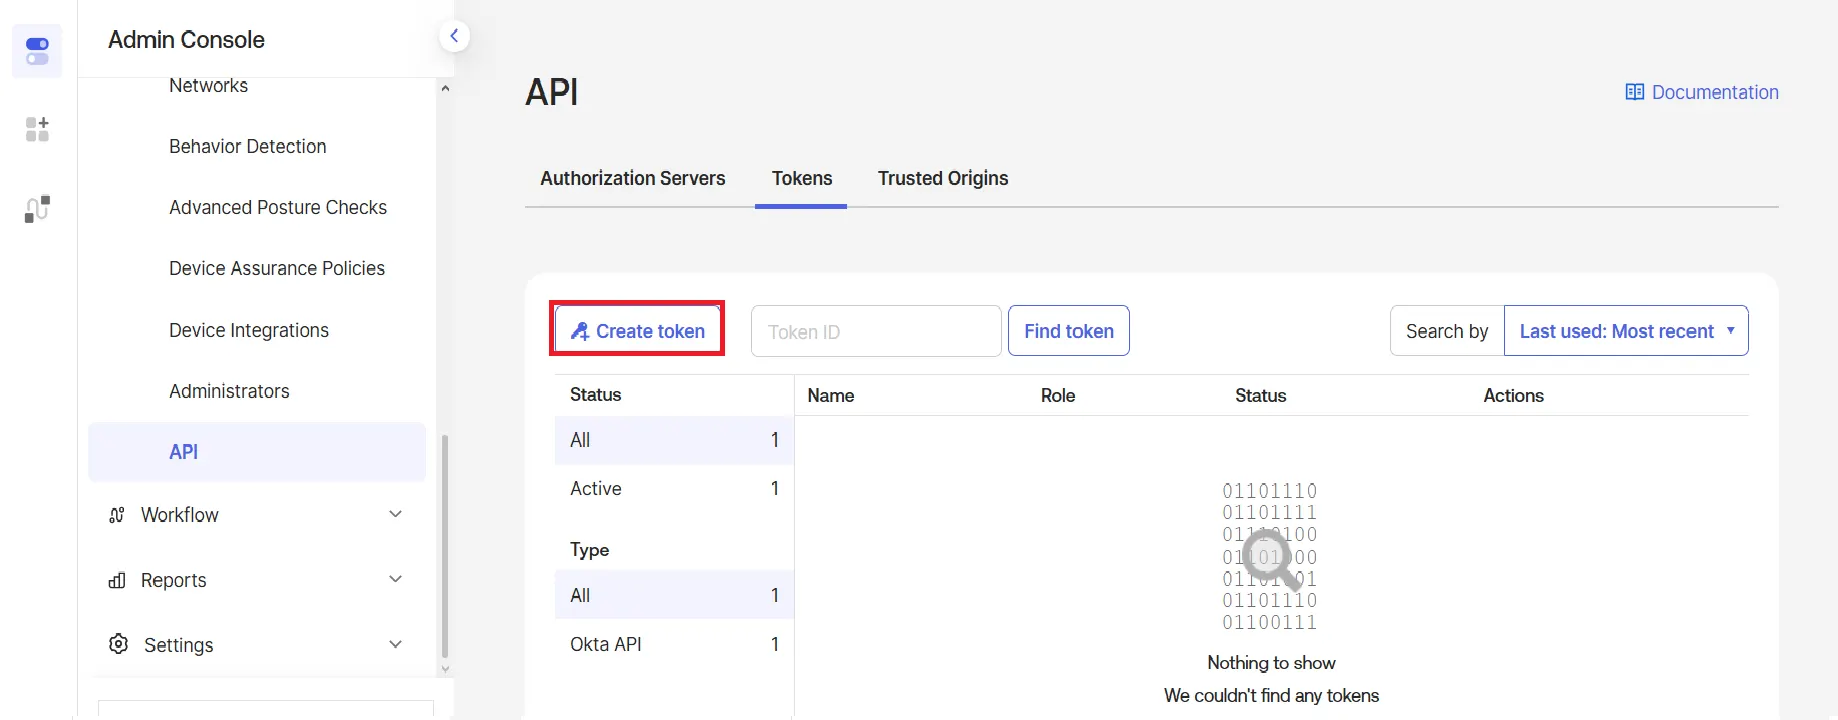1838x720 pixels.
Task: Expand the Settings section chevron
Action: [x=395, y=644]
